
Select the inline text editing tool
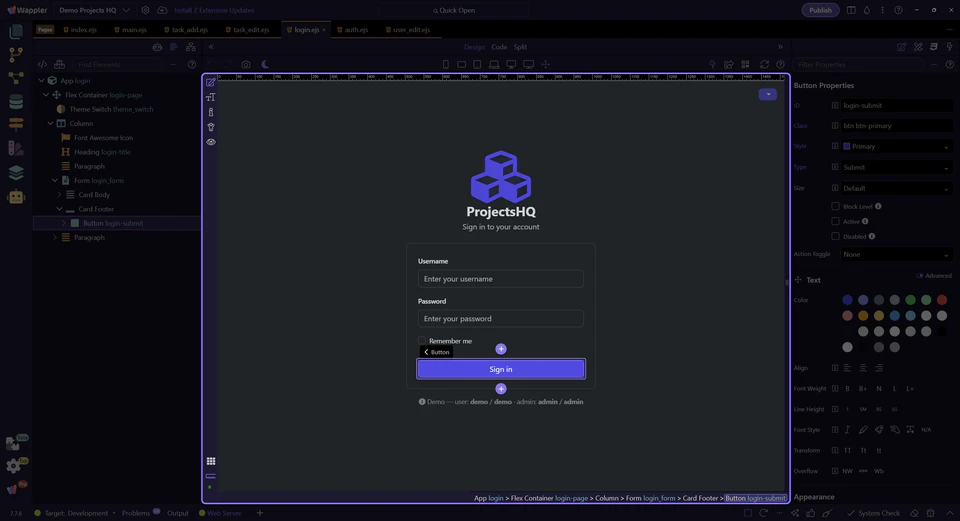point(211,97)
